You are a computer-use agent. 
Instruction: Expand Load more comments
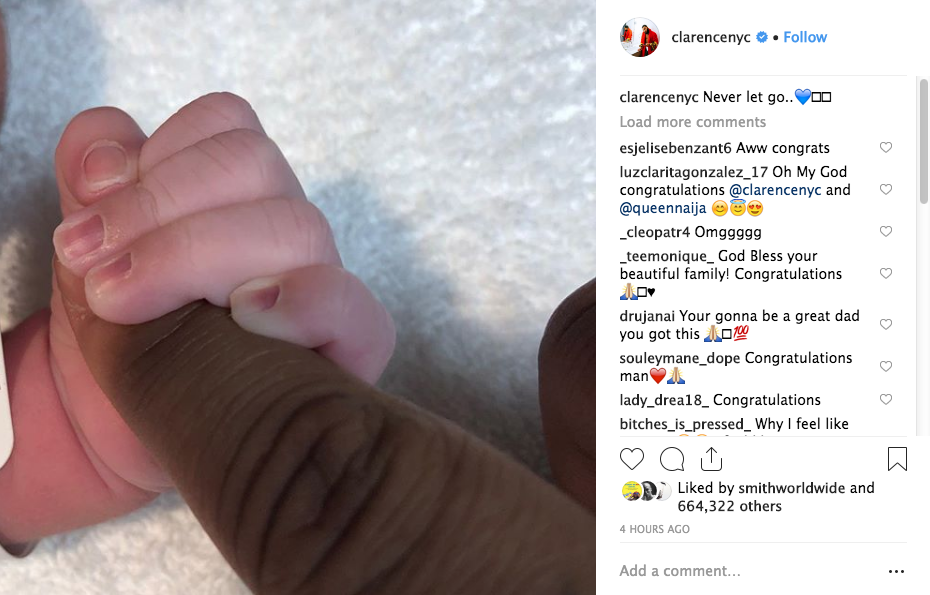click(x=693, y=122)
